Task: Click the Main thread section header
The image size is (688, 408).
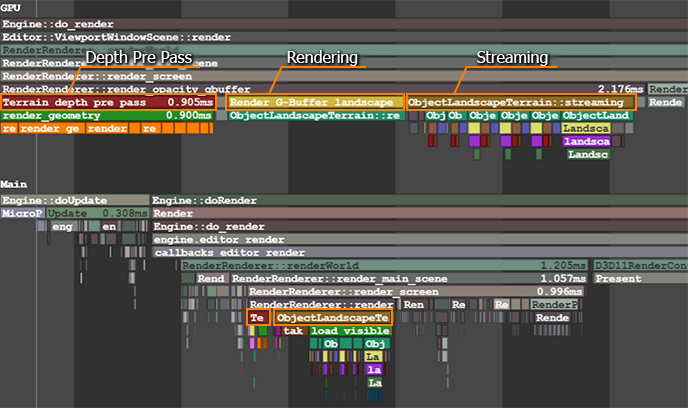Action: coord(14,185)
